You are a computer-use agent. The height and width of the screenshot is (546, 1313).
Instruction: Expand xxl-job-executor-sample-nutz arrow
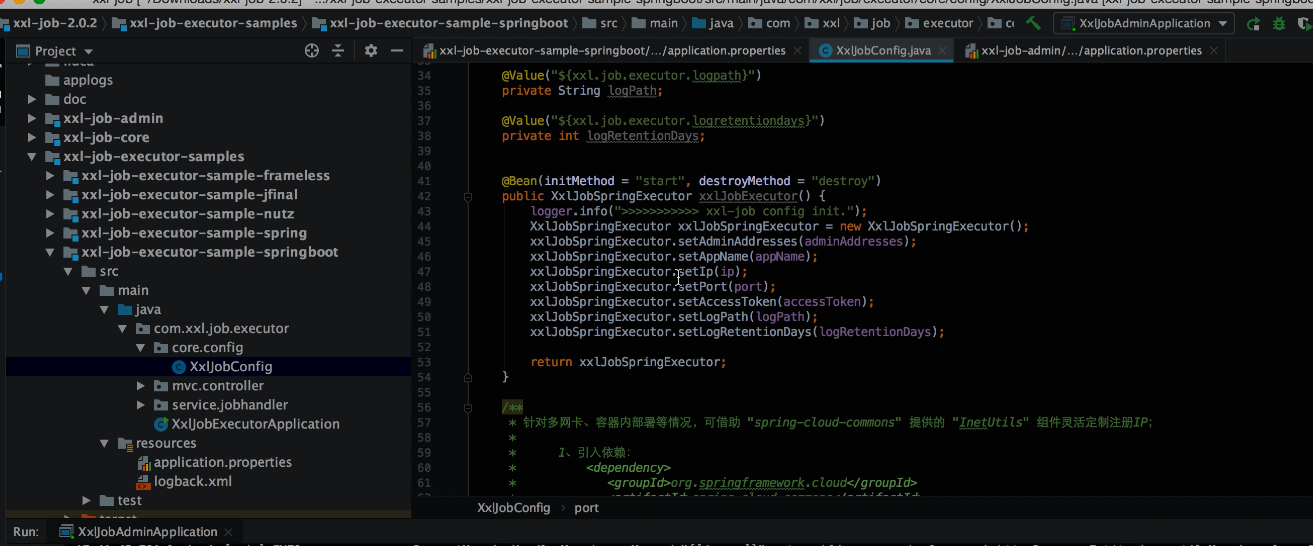50,213
